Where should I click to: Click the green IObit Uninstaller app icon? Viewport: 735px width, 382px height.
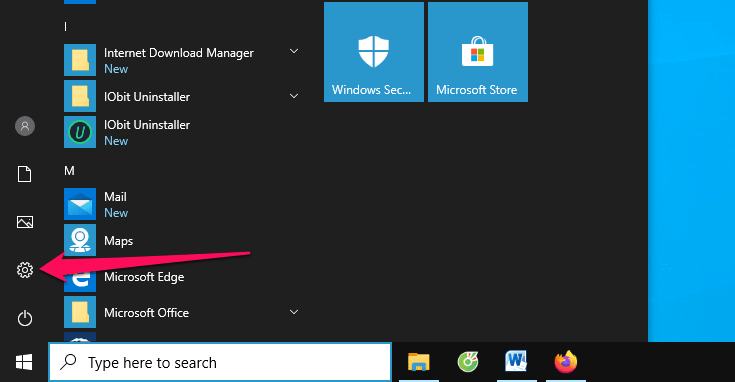[x=80, y=132]
